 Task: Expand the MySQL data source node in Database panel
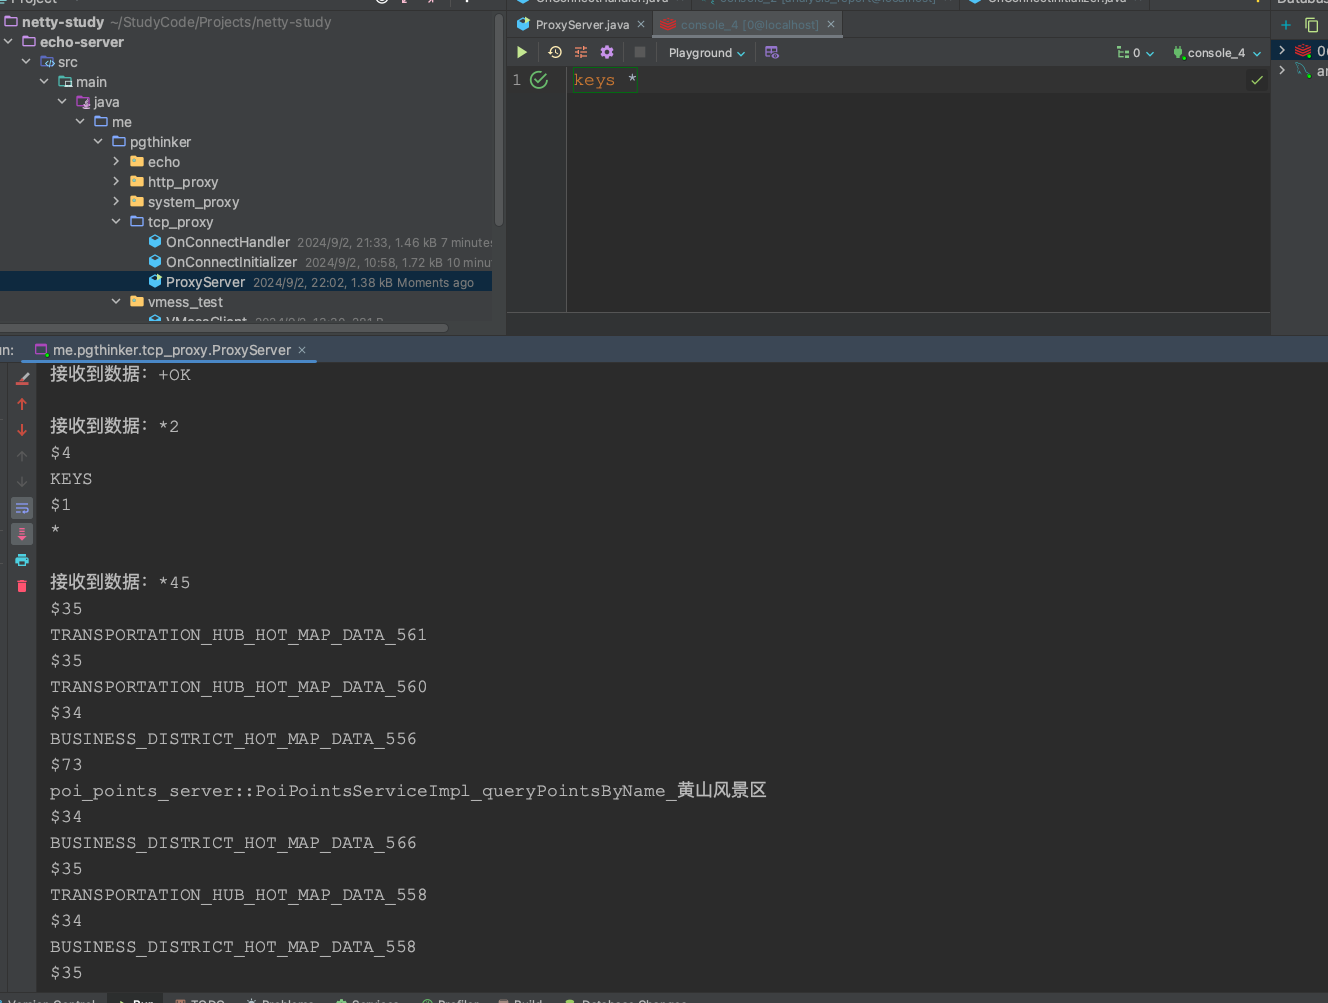(x=1282, y=70)
